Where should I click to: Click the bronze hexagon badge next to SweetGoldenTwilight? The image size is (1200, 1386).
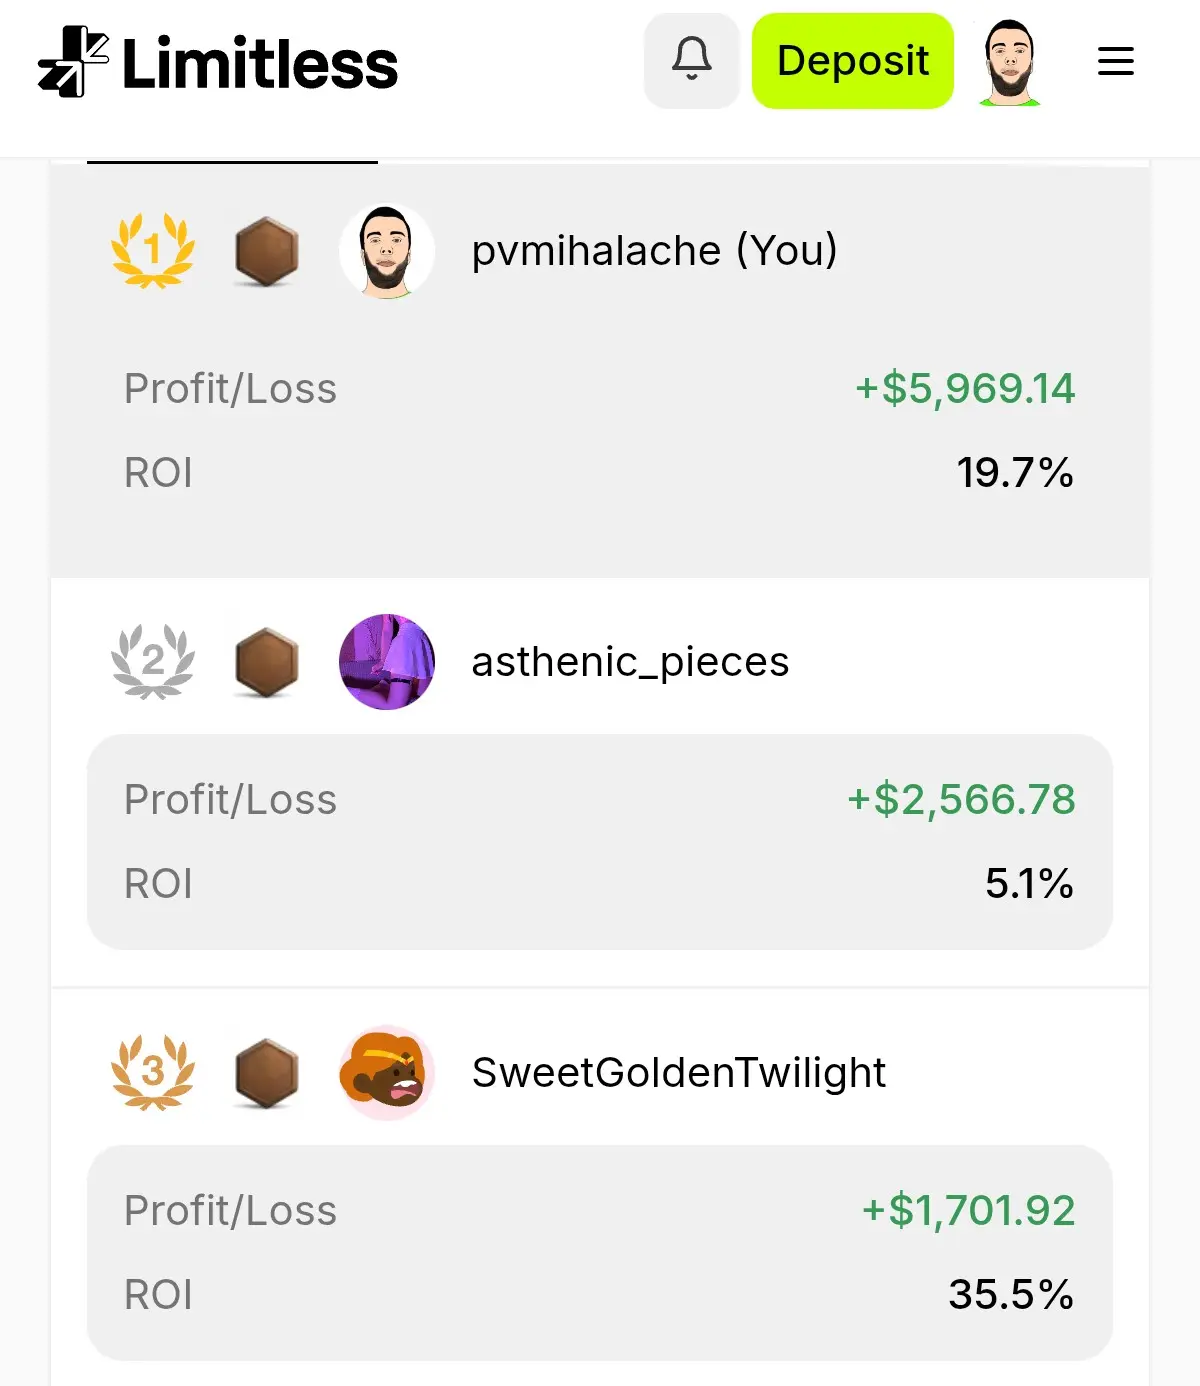[x=267, y=1074]
